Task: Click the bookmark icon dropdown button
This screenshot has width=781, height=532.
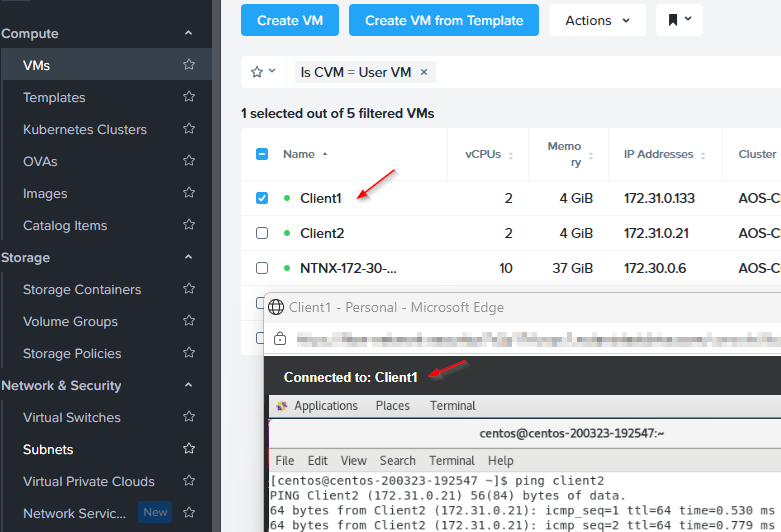Action: tap(679, 20)
